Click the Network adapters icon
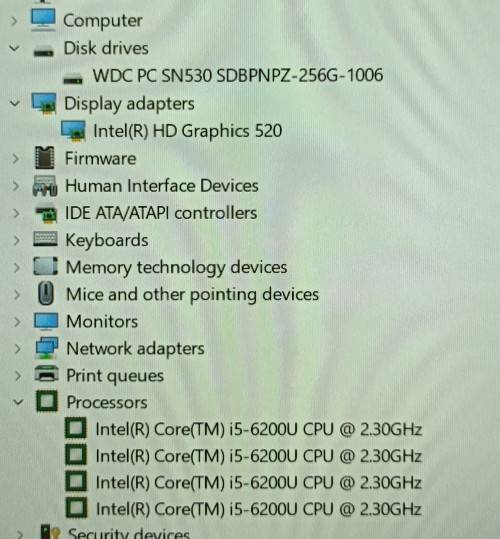 point(46,348)
